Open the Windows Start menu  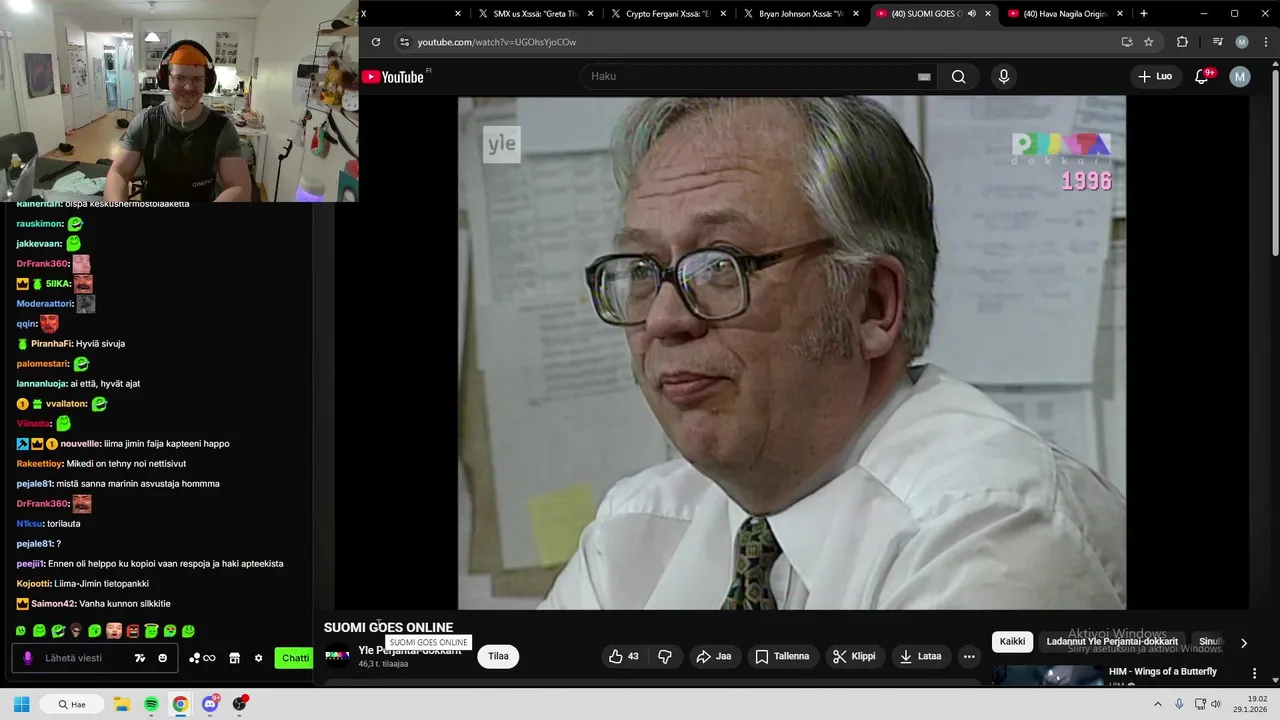pyautogui.click(x=21, y=704)
